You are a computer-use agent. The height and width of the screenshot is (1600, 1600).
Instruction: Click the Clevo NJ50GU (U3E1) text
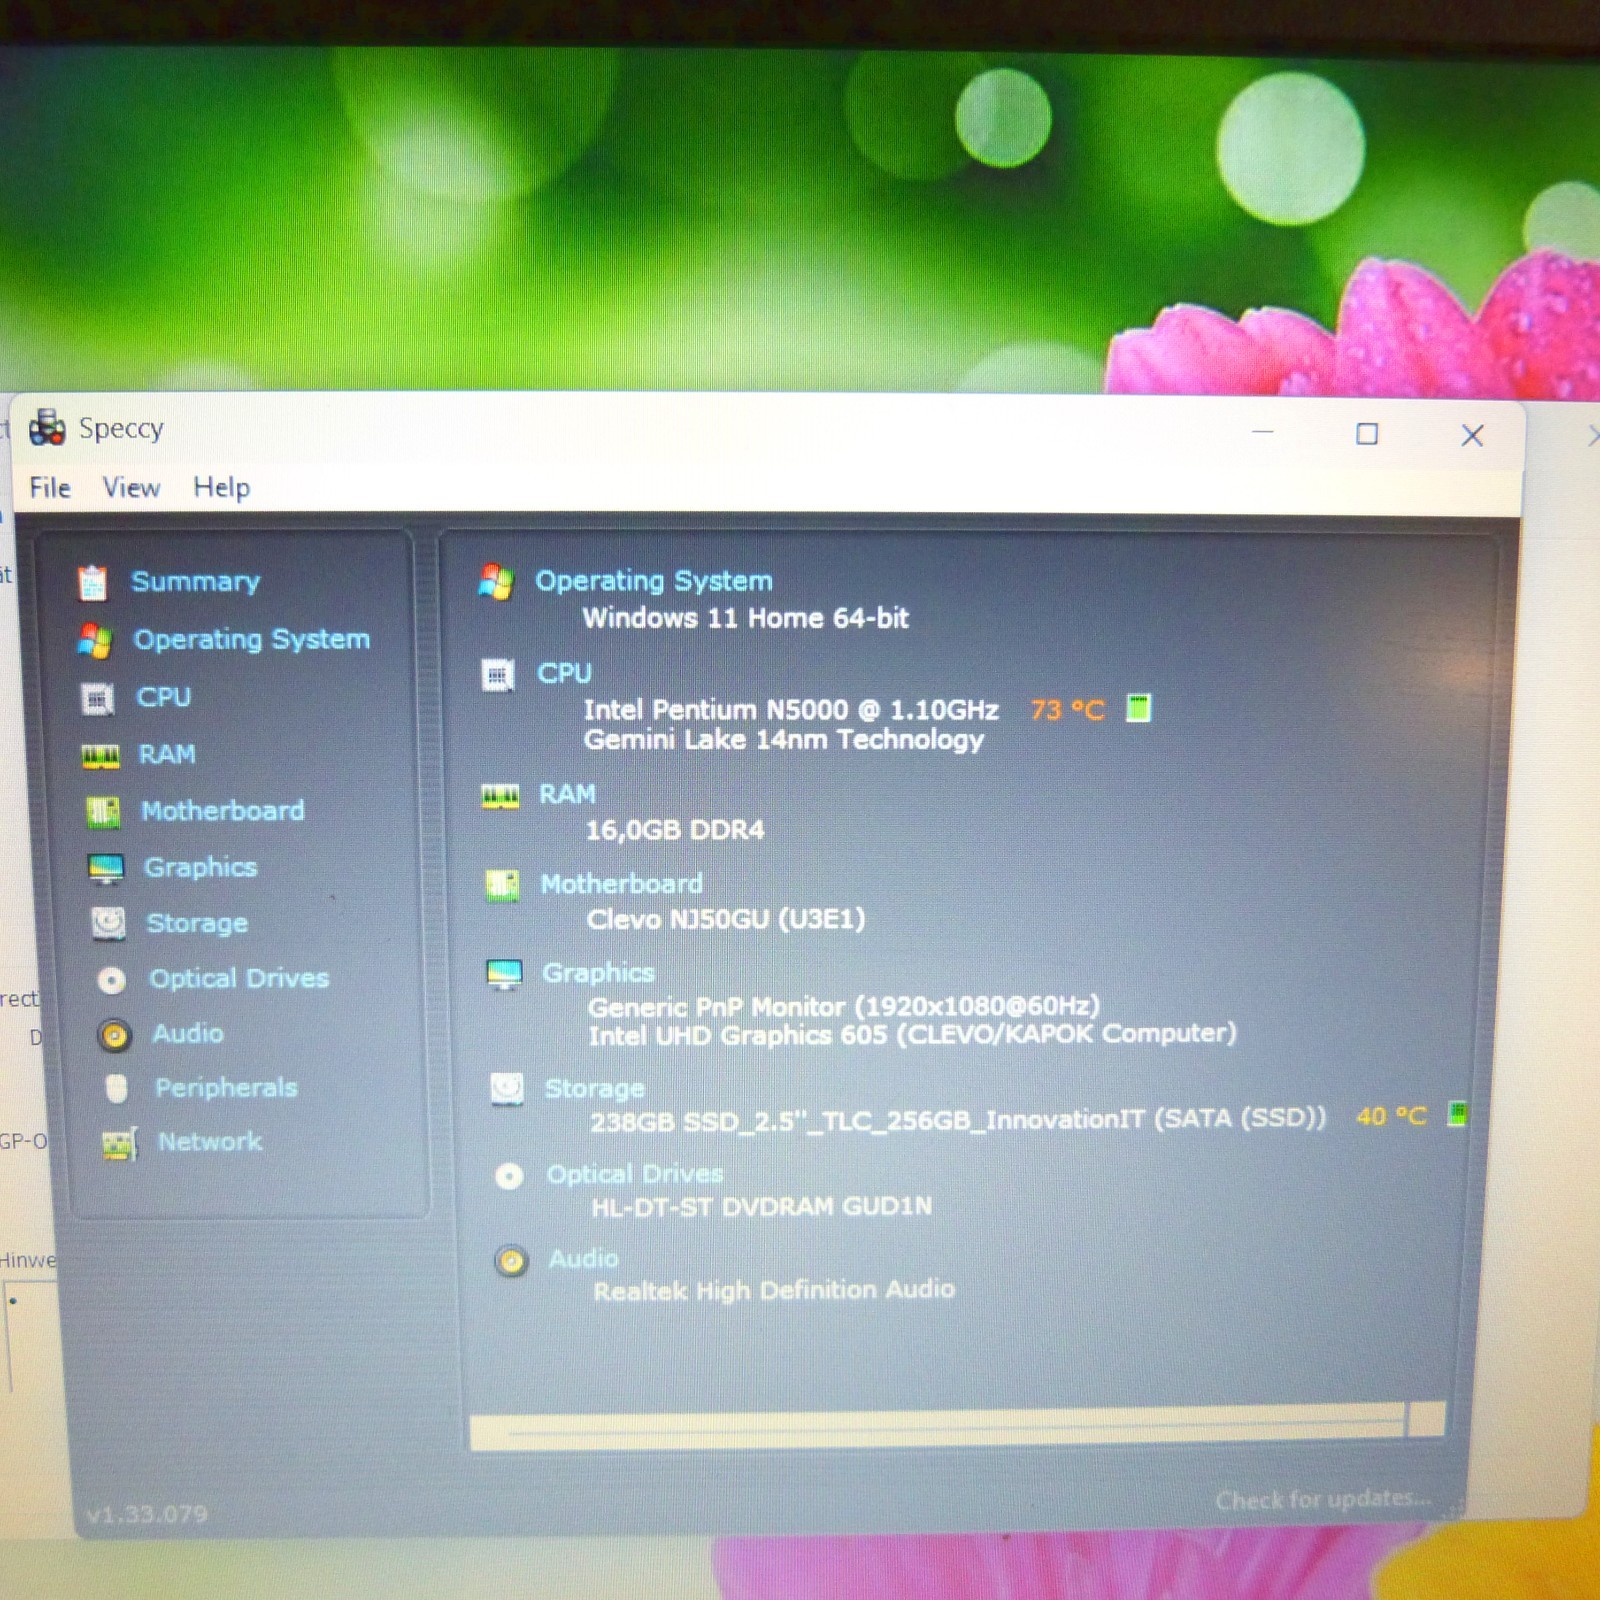pos(726,919)
